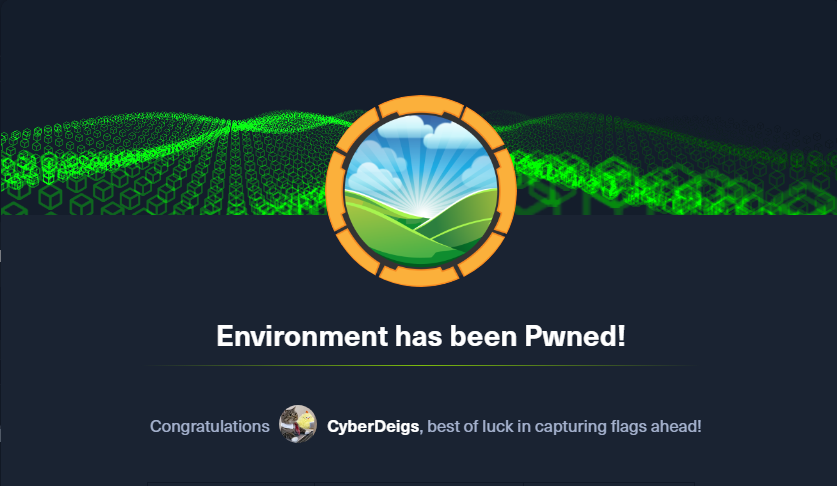
Task: Open the CyberDeigs username link
Action: pos(373,427)
